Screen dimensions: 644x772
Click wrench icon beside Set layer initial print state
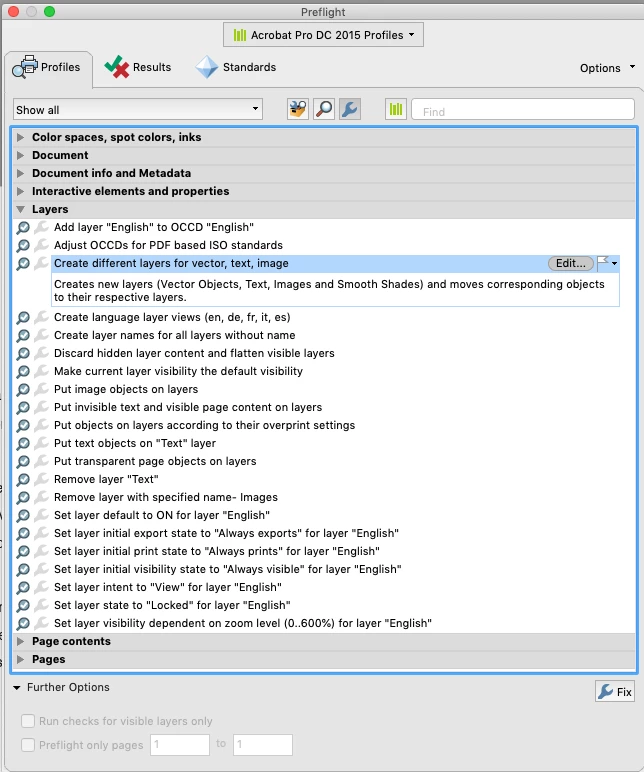(x=42, y=551)
